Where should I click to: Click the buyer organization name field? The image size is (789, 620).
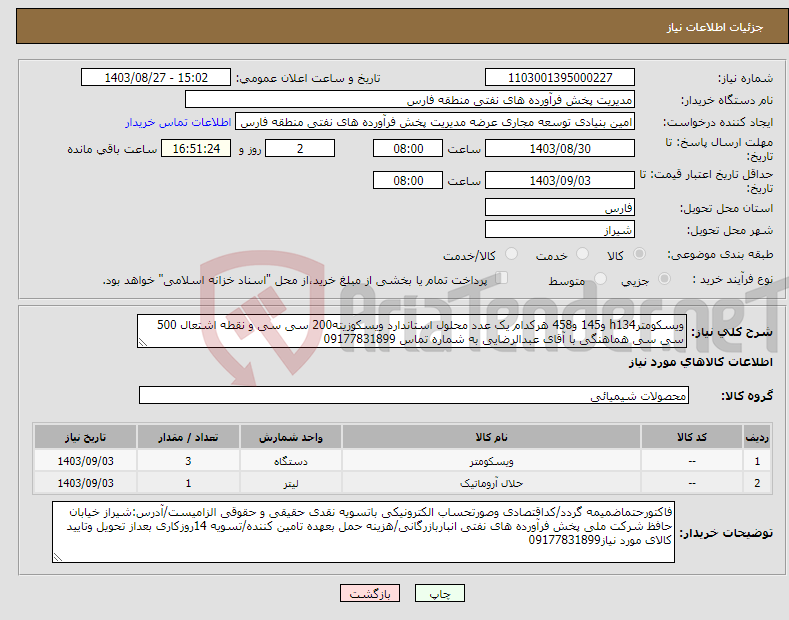point(410,100)
